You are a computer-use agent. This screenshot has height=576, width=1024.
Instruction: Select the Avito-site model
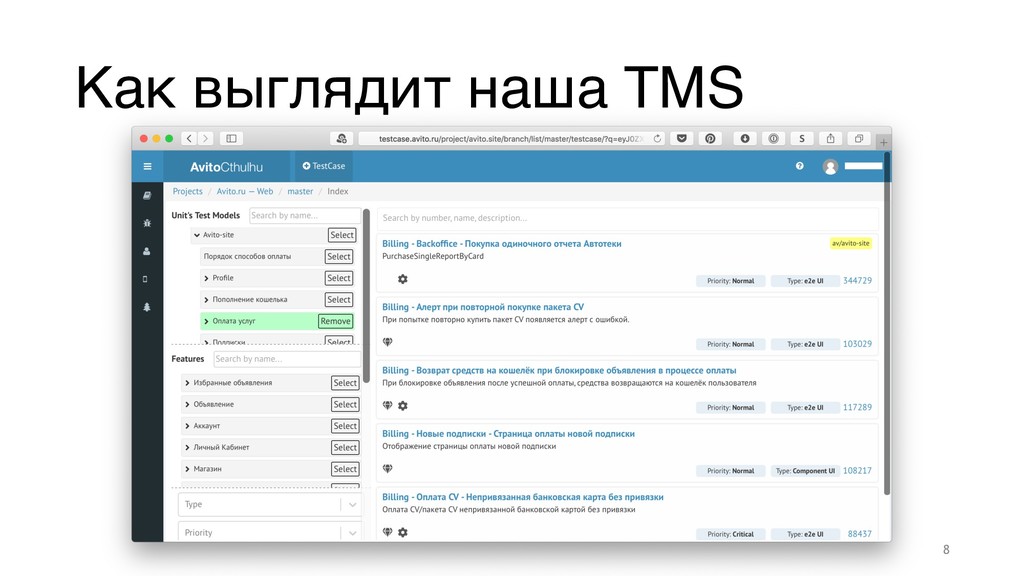point(342,235)
